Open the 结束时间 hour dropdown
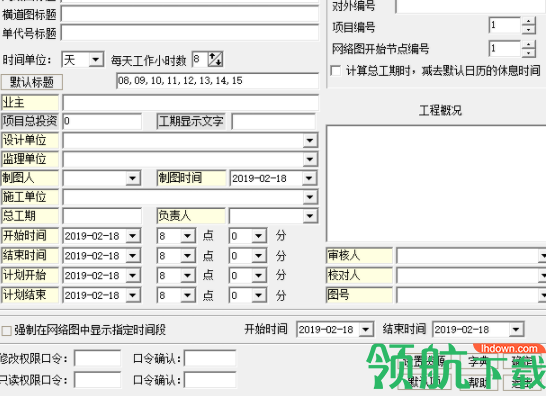546x396 pixels. pos(188,256)
